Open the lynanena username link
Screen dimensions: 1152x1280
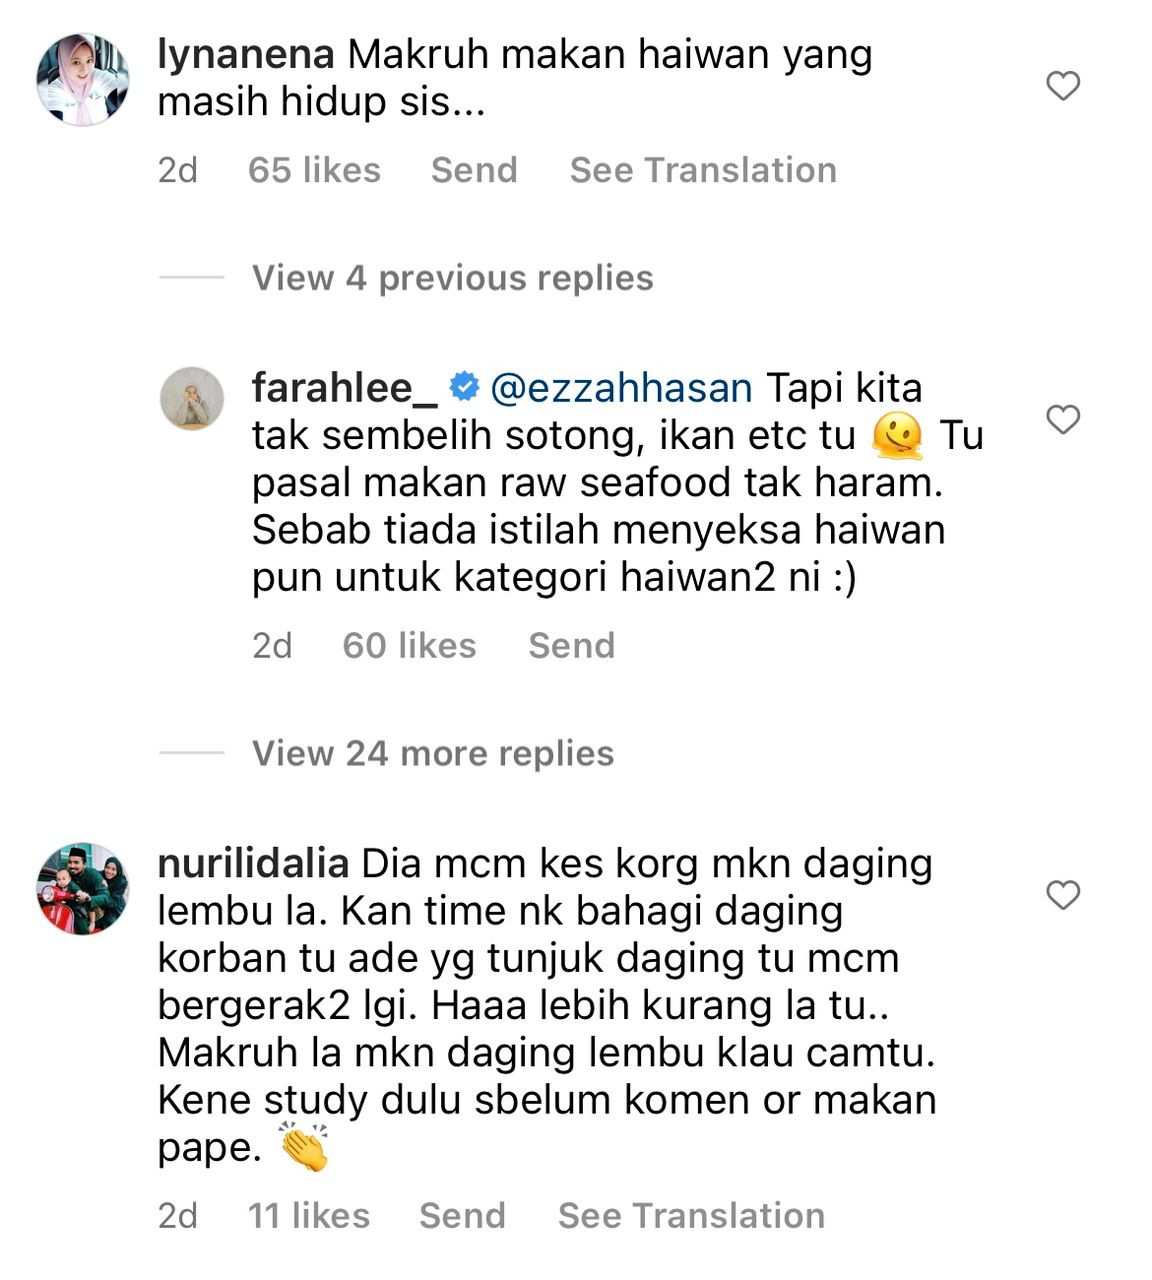point(246,55)
